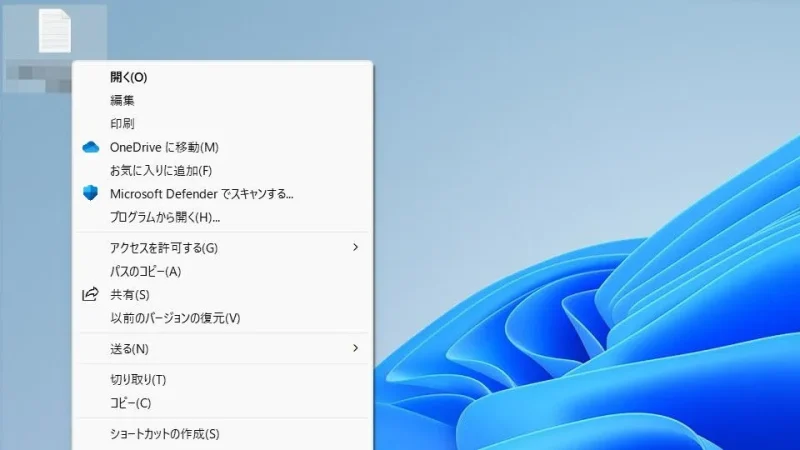
Task: Click the Microsoft Defender shield icon
Action: click(x=90, y=193)
